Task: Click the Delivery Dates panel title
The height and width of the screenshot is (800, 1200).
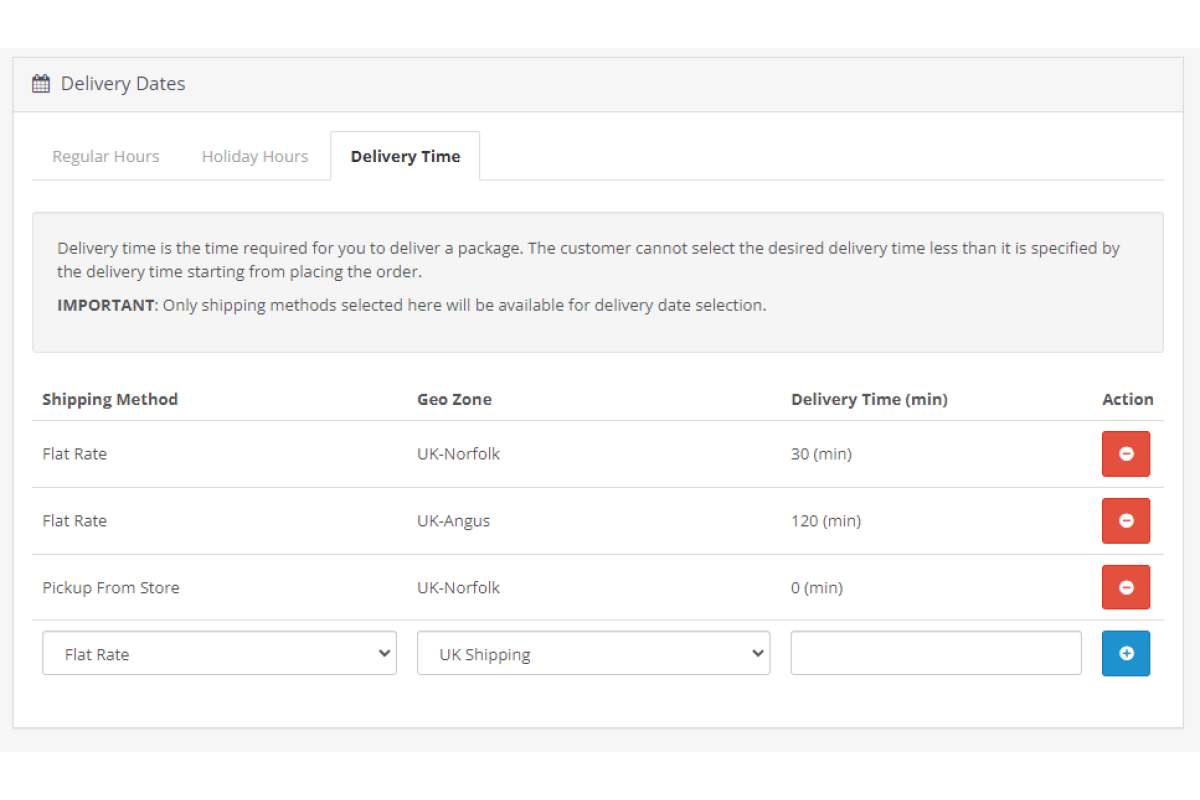Action: [123, 84]
